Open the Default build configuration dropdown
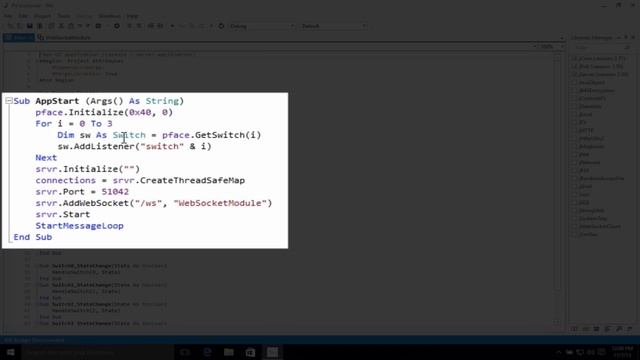 (333, 26)
